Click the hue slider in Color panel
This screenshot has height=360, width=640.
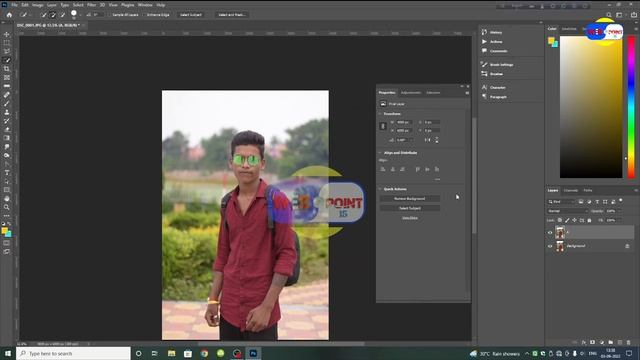pyautogui.click(x=631, y=107)
